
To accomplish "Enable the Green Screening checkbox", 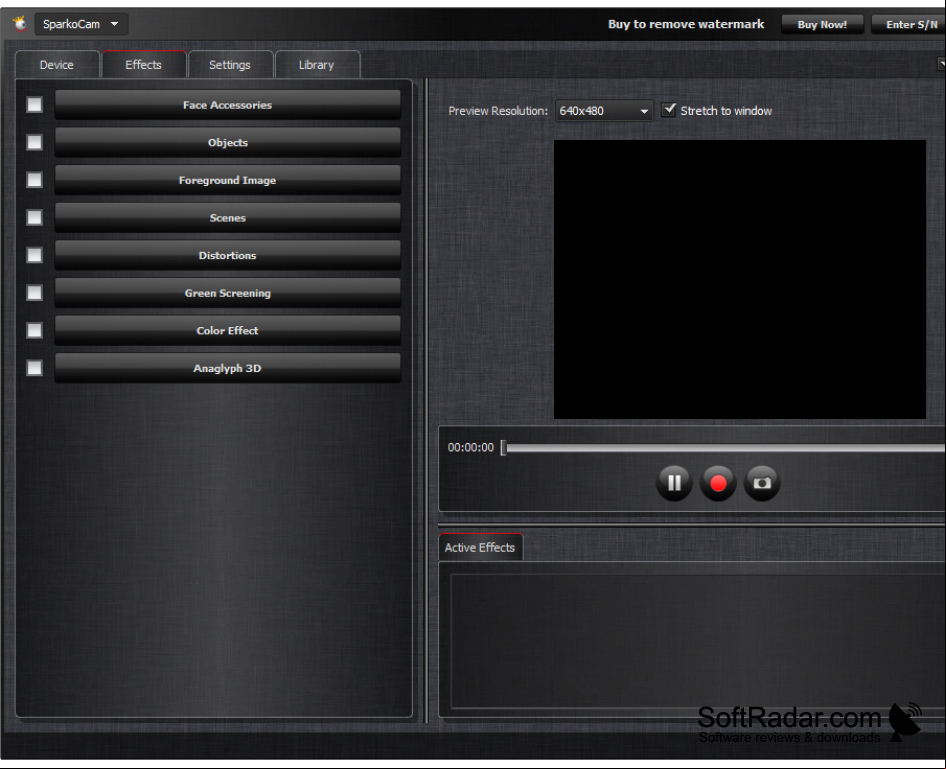I will 34,293.
